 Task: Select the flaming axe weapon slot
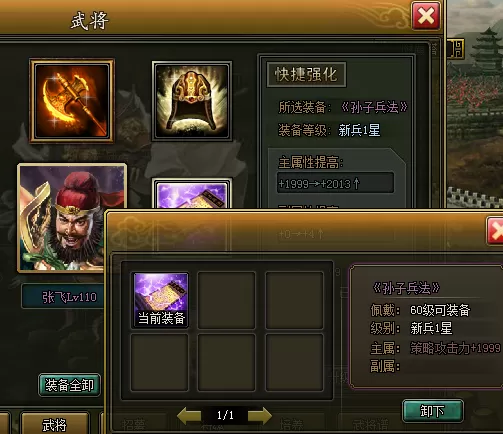72,101
